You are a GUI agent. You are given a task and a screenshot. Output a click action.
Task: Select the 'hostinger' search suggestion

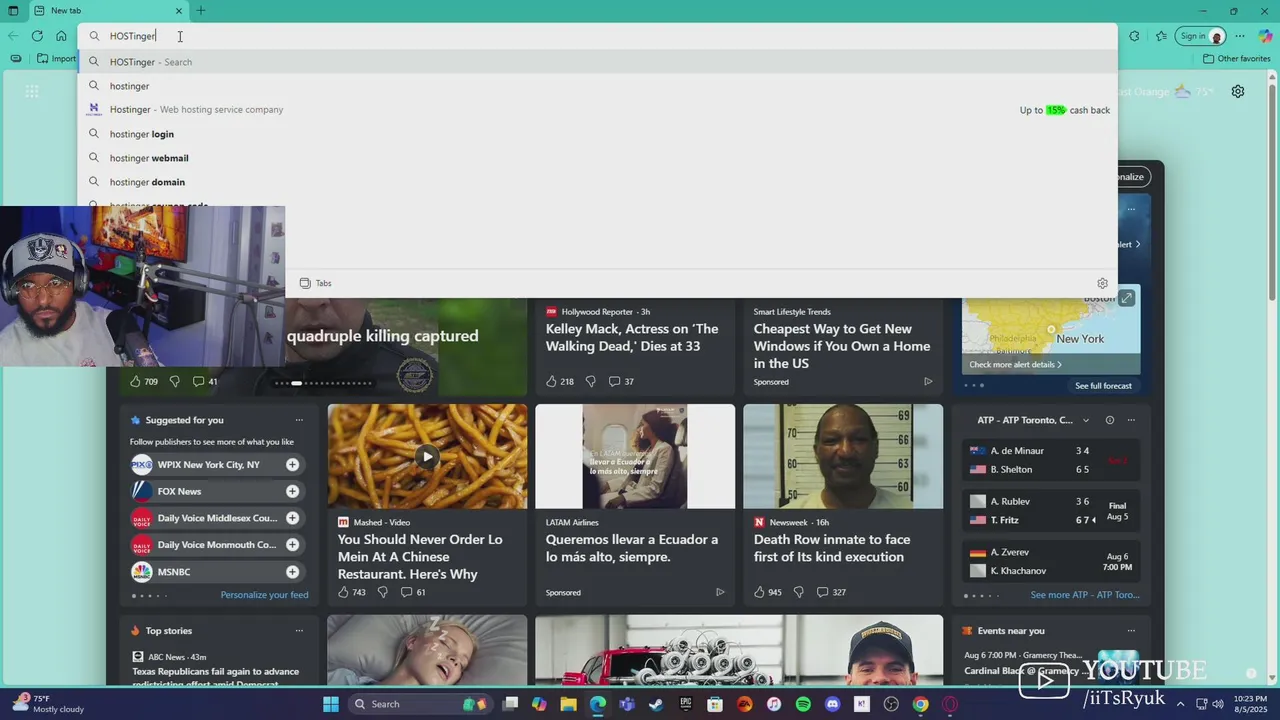(x=598, y=86)
